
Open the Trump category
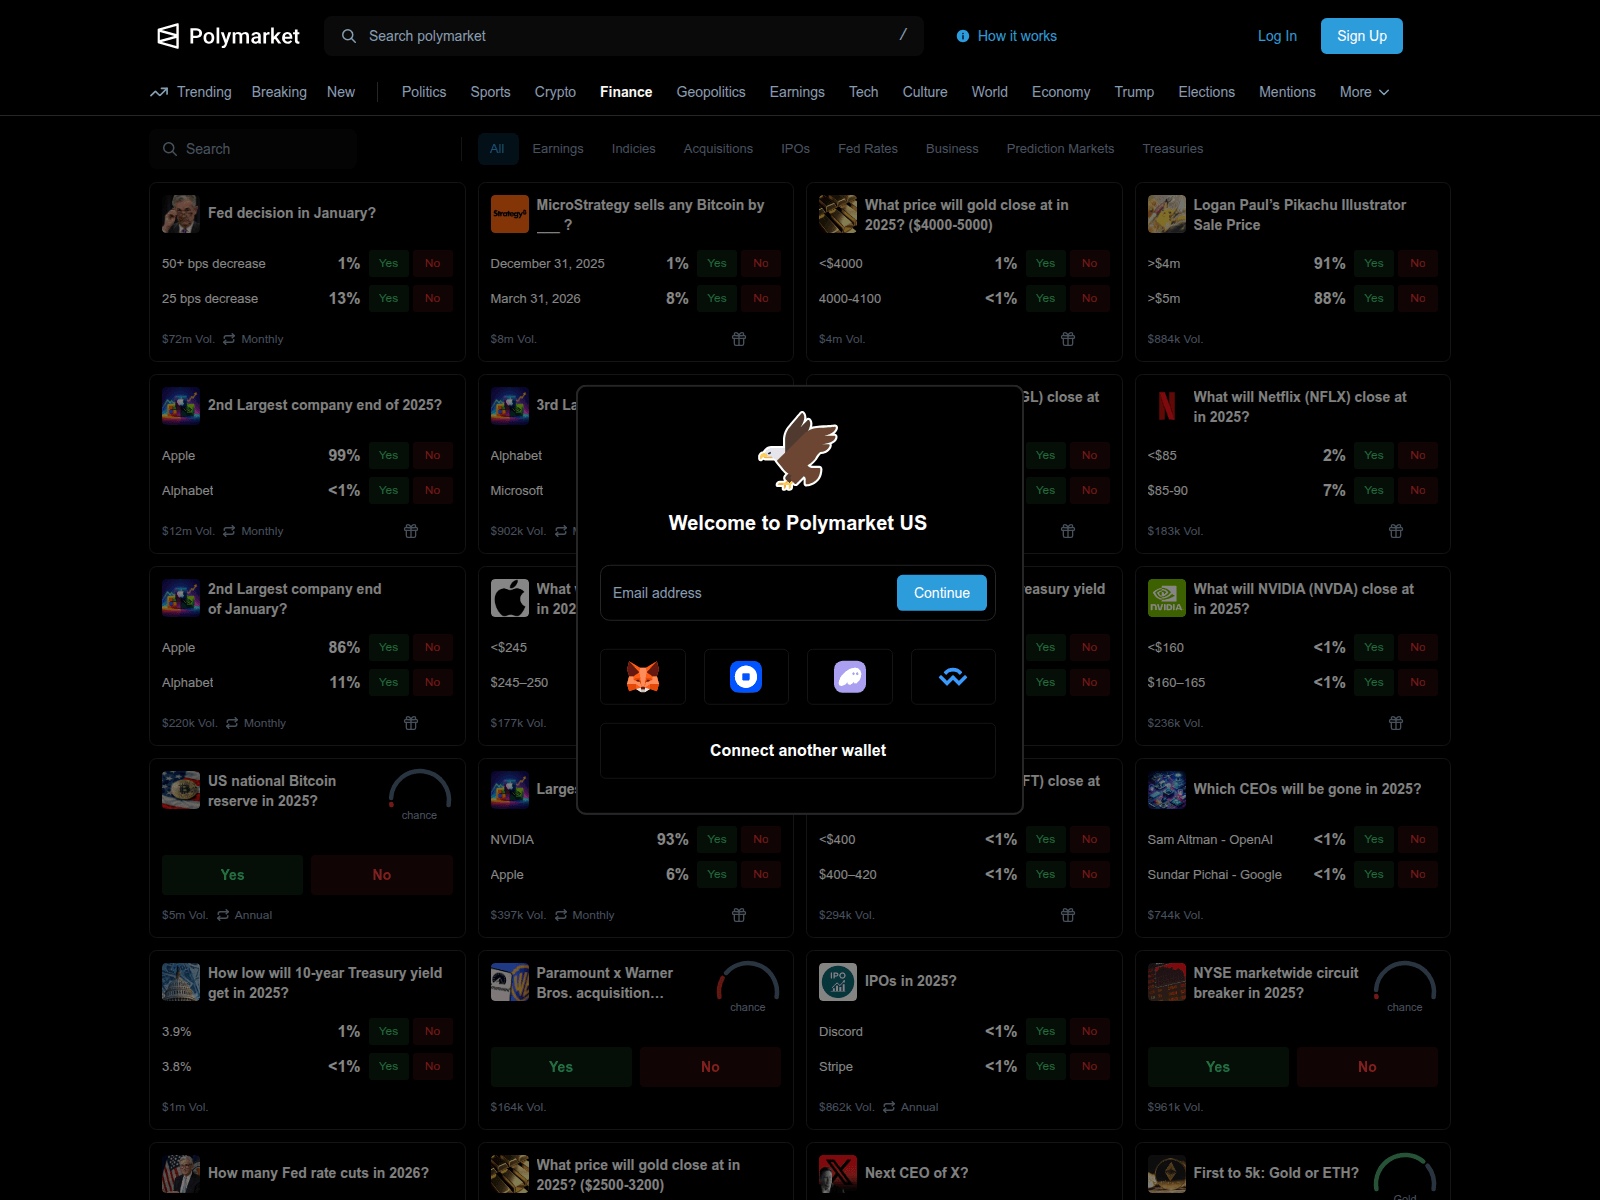pyautogui.click(x=1134, y=92)
